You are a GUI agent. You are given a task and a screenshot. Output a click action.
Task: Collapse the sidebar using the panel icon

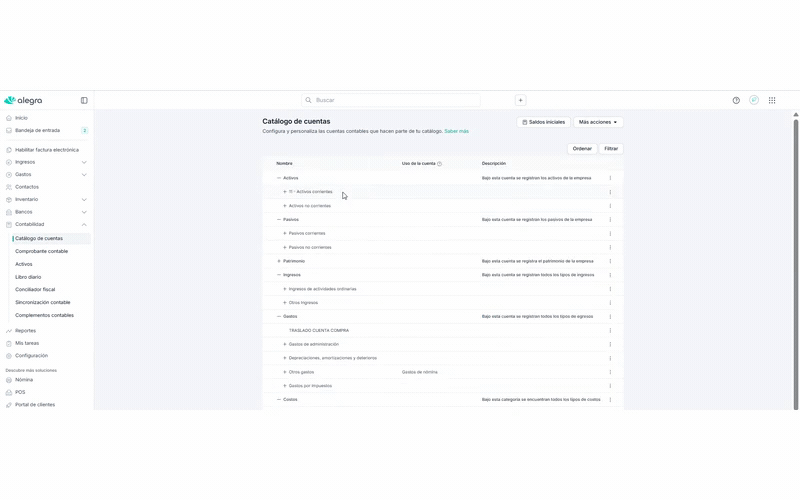[x=84, y=100]
